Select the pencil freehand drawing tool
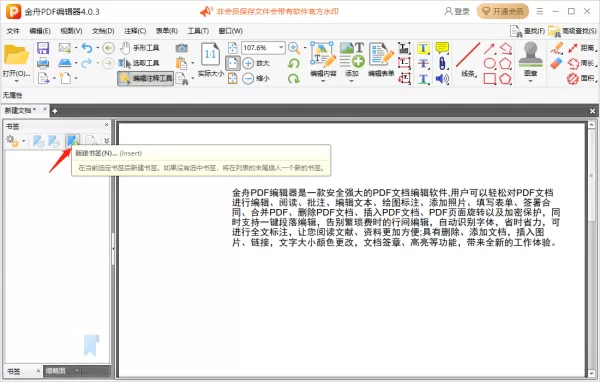The height and width of the screenshot is (382, 600). click(557, 48)
